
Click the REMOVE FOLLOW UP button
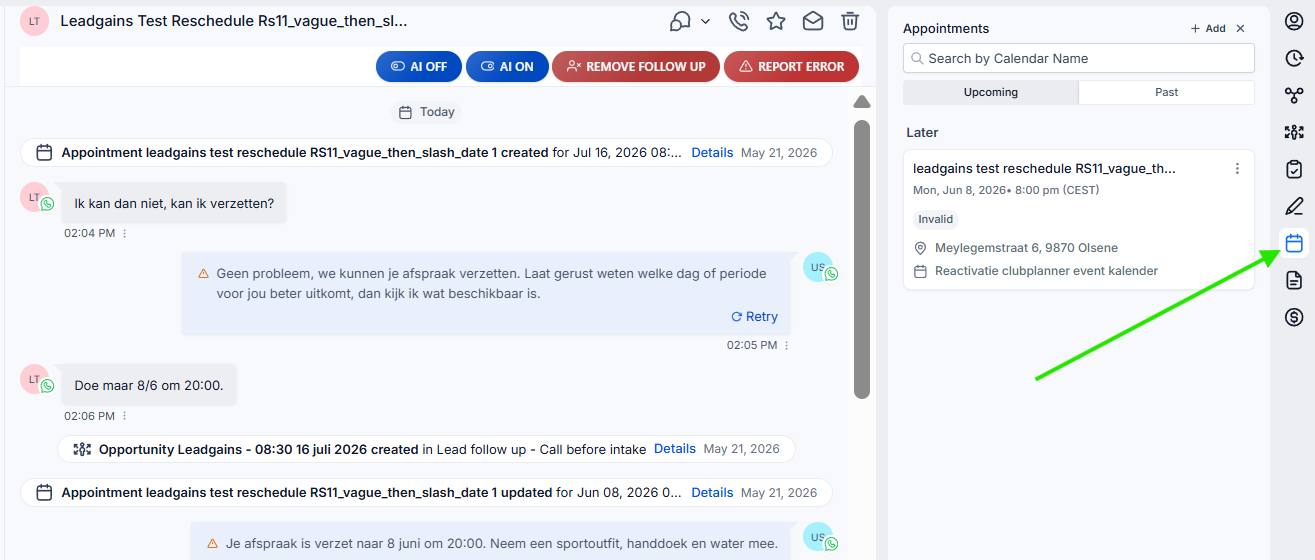coord(636,67)
